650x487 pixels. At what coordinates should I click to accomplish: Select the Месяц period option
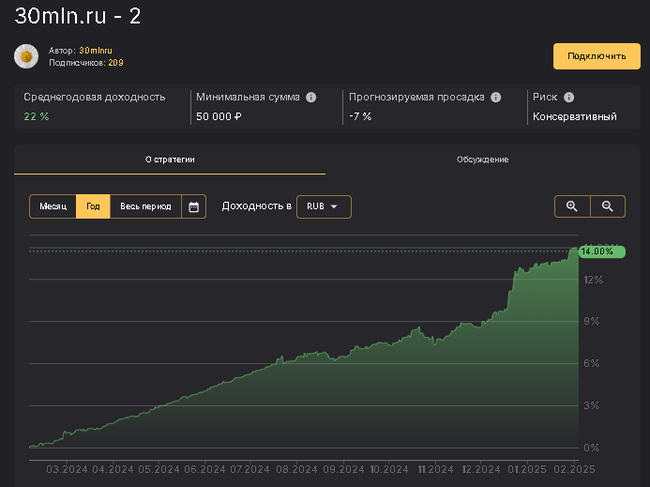point(53,207)
